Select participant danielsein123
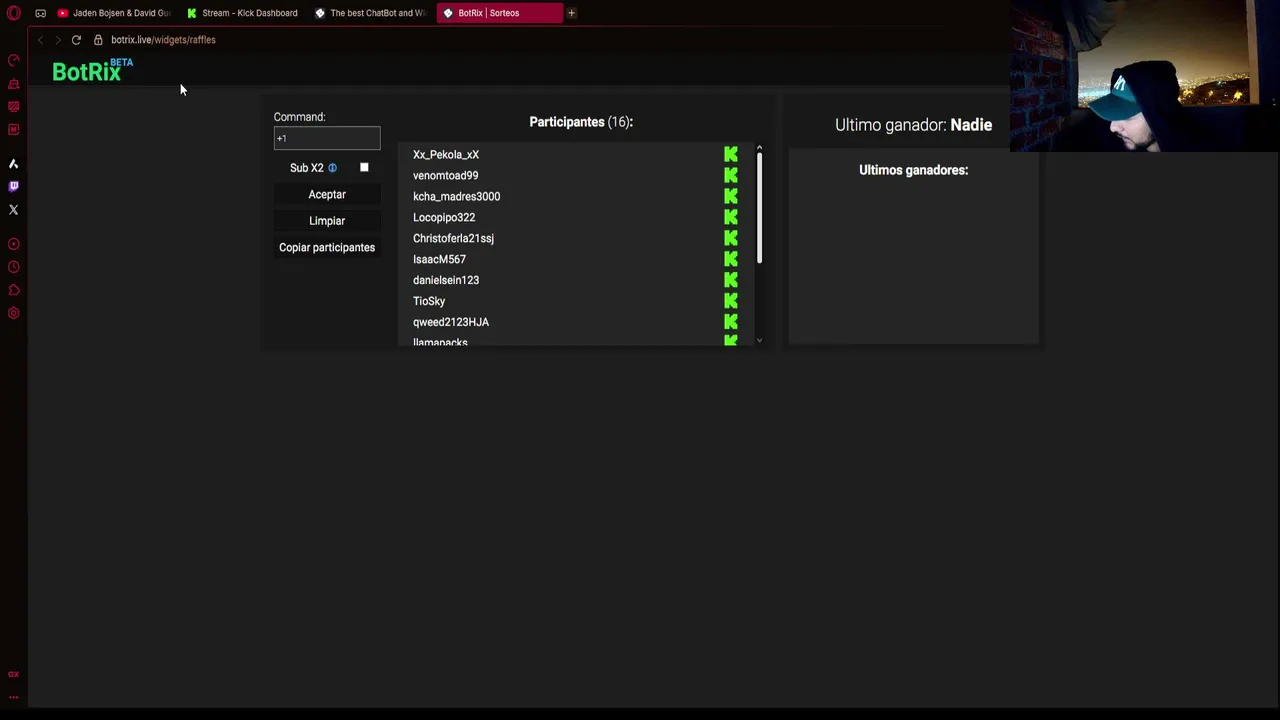 pos(446,281)
